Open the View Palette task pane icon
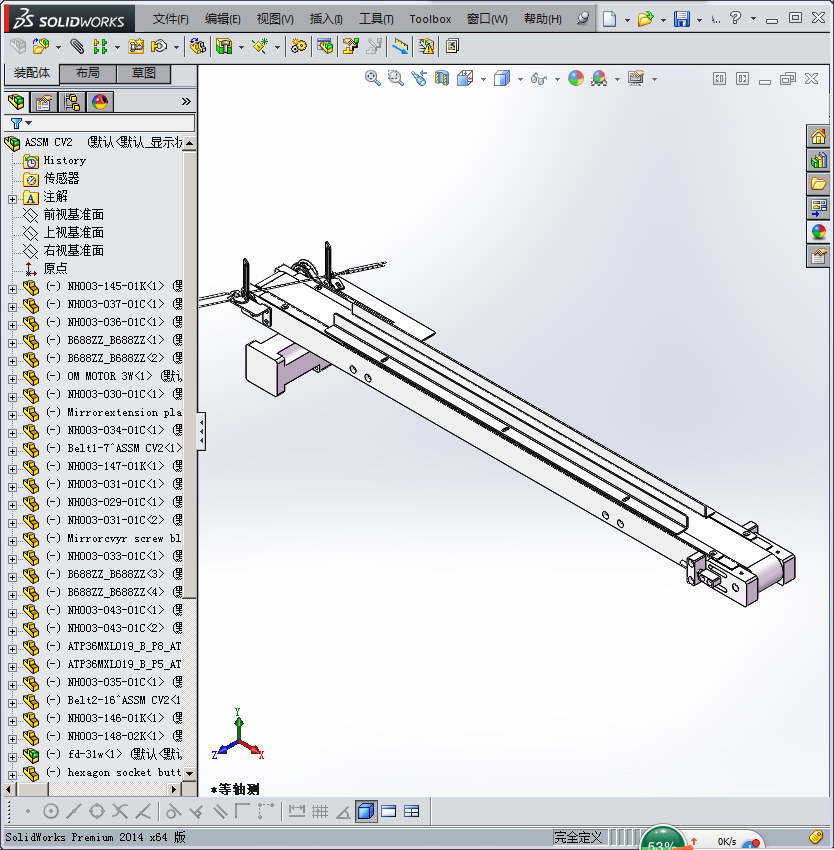This screenshot has height=850, width=834. (818, 208)
